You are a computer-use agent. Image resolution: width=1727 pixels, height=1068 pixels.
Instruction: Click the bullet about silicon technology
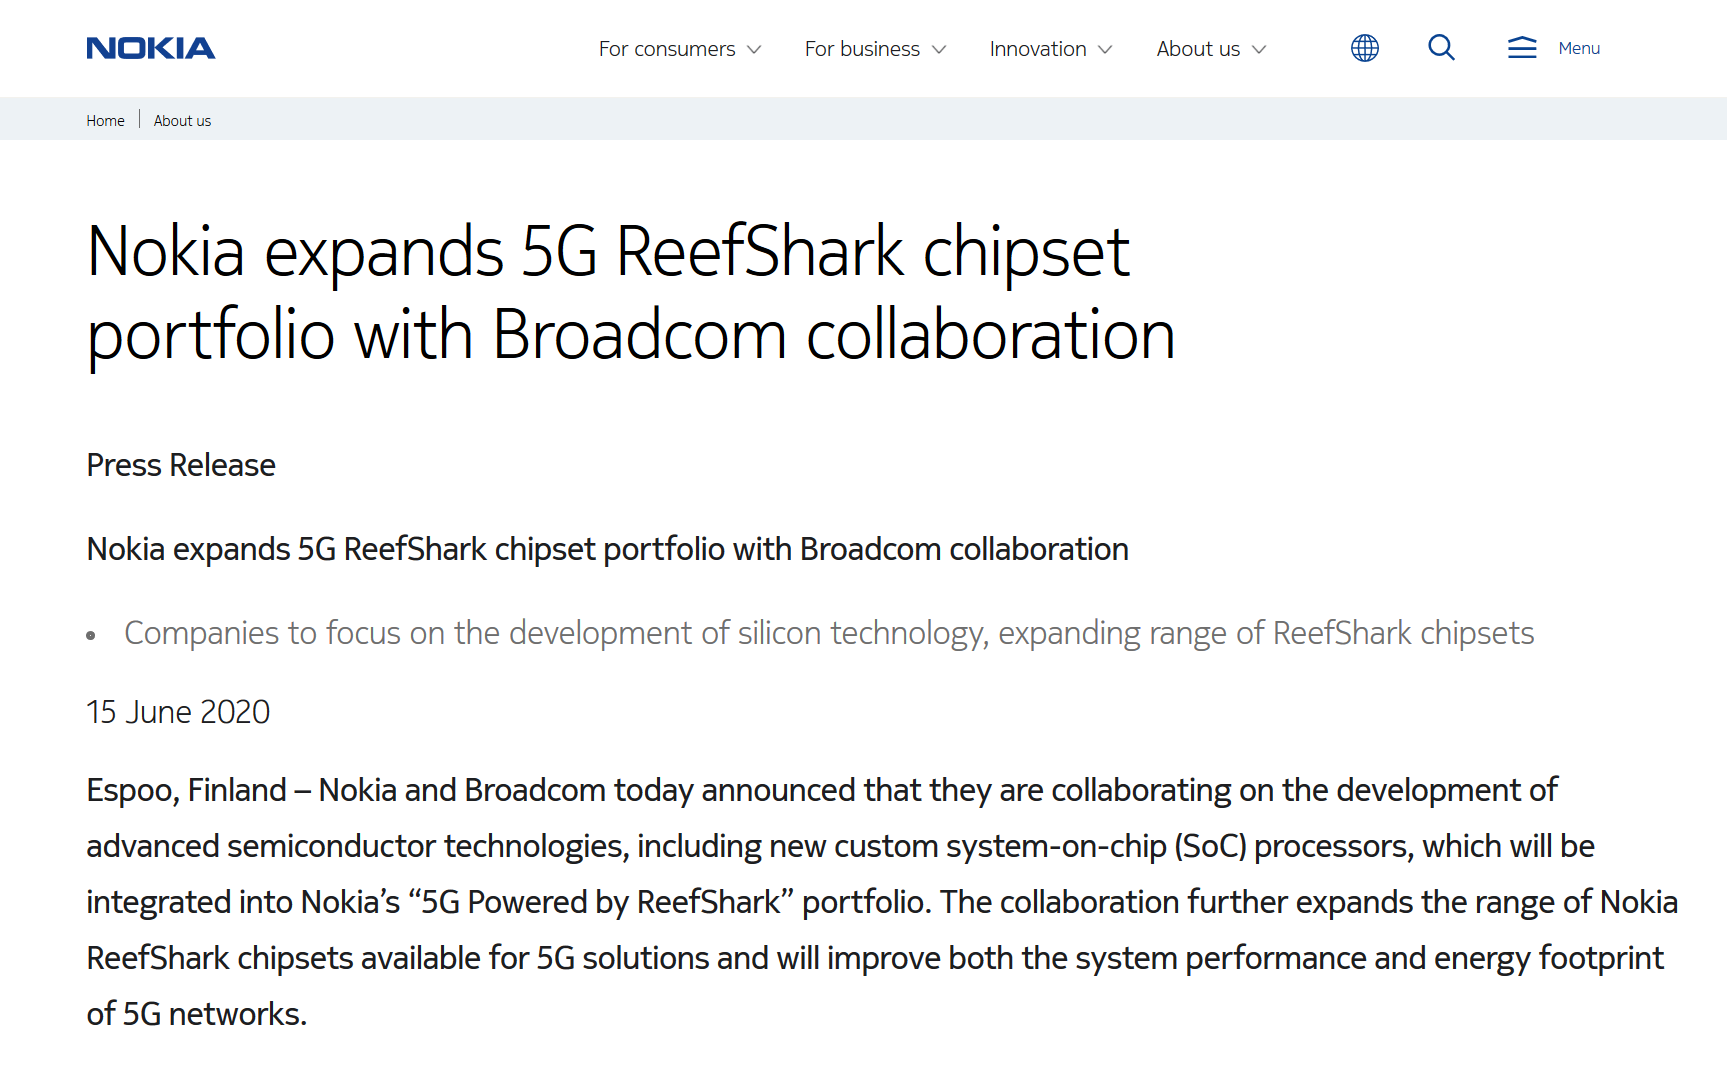(x=828, y=633)
